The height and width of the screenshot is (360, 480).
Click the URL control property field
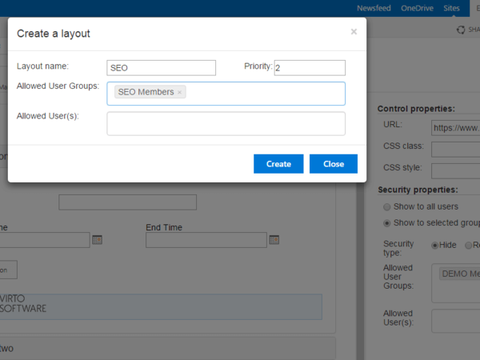point(456,128)
